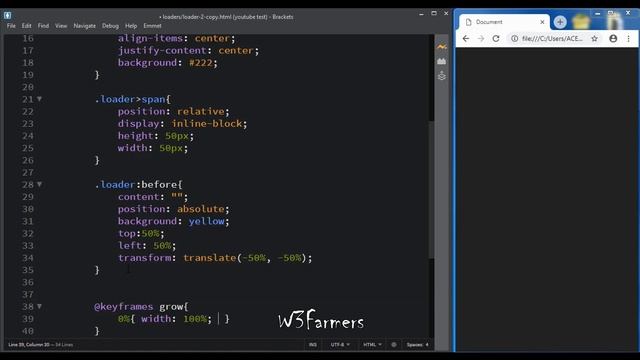Open the View menu

click(x=61, y=26)
